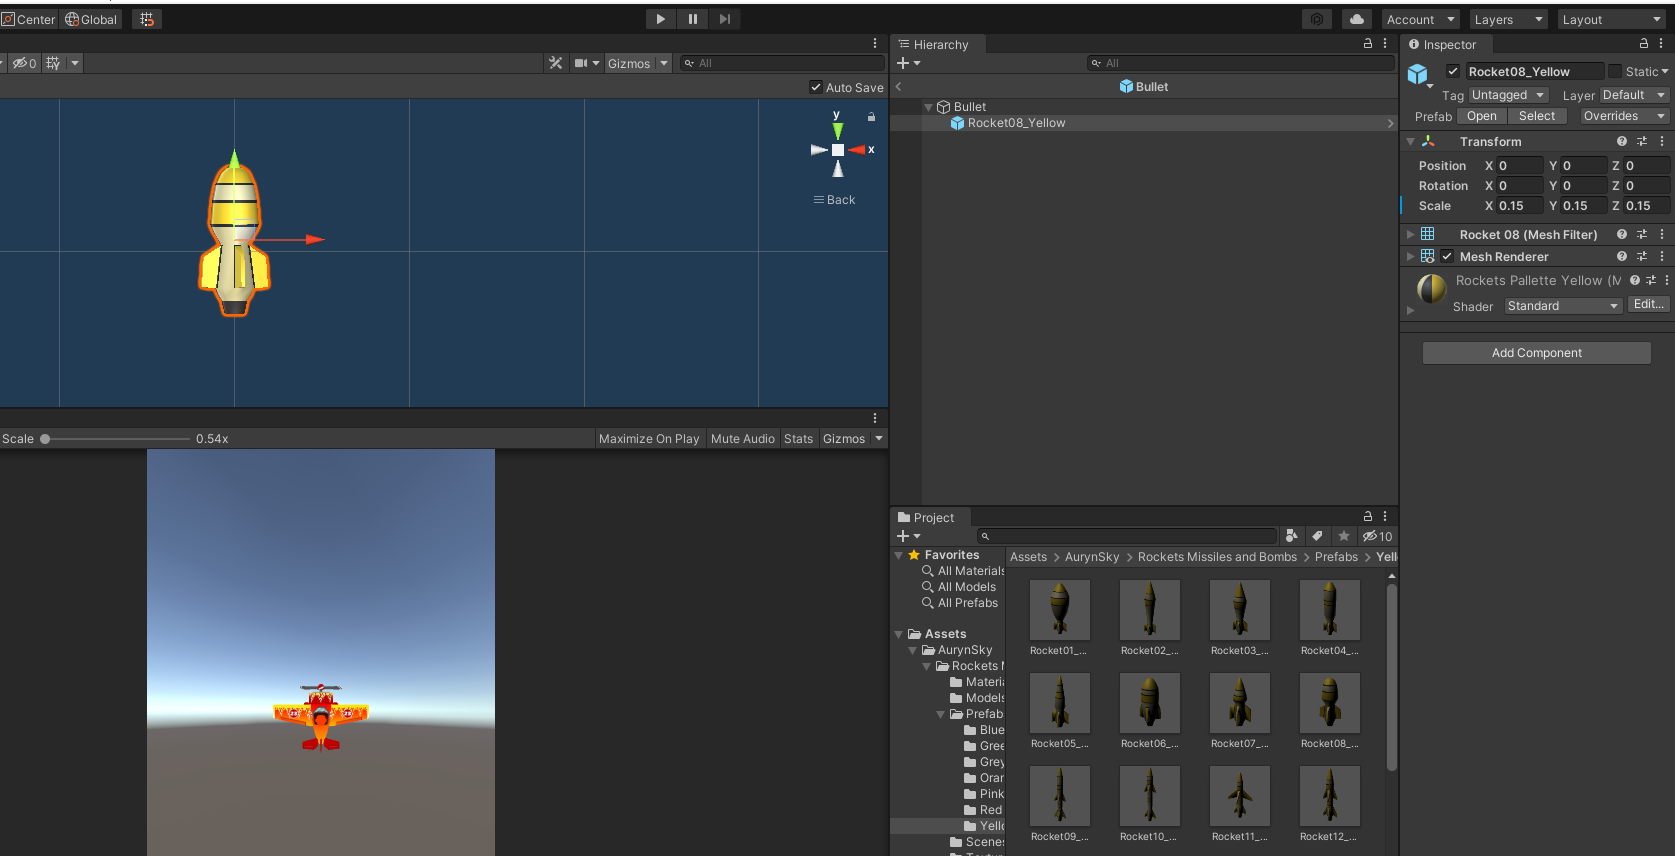This screenshot has height=856, width=1675.
Task: Toggle Rocket08_Yellow active checkbox
Action: (1453, 71)
